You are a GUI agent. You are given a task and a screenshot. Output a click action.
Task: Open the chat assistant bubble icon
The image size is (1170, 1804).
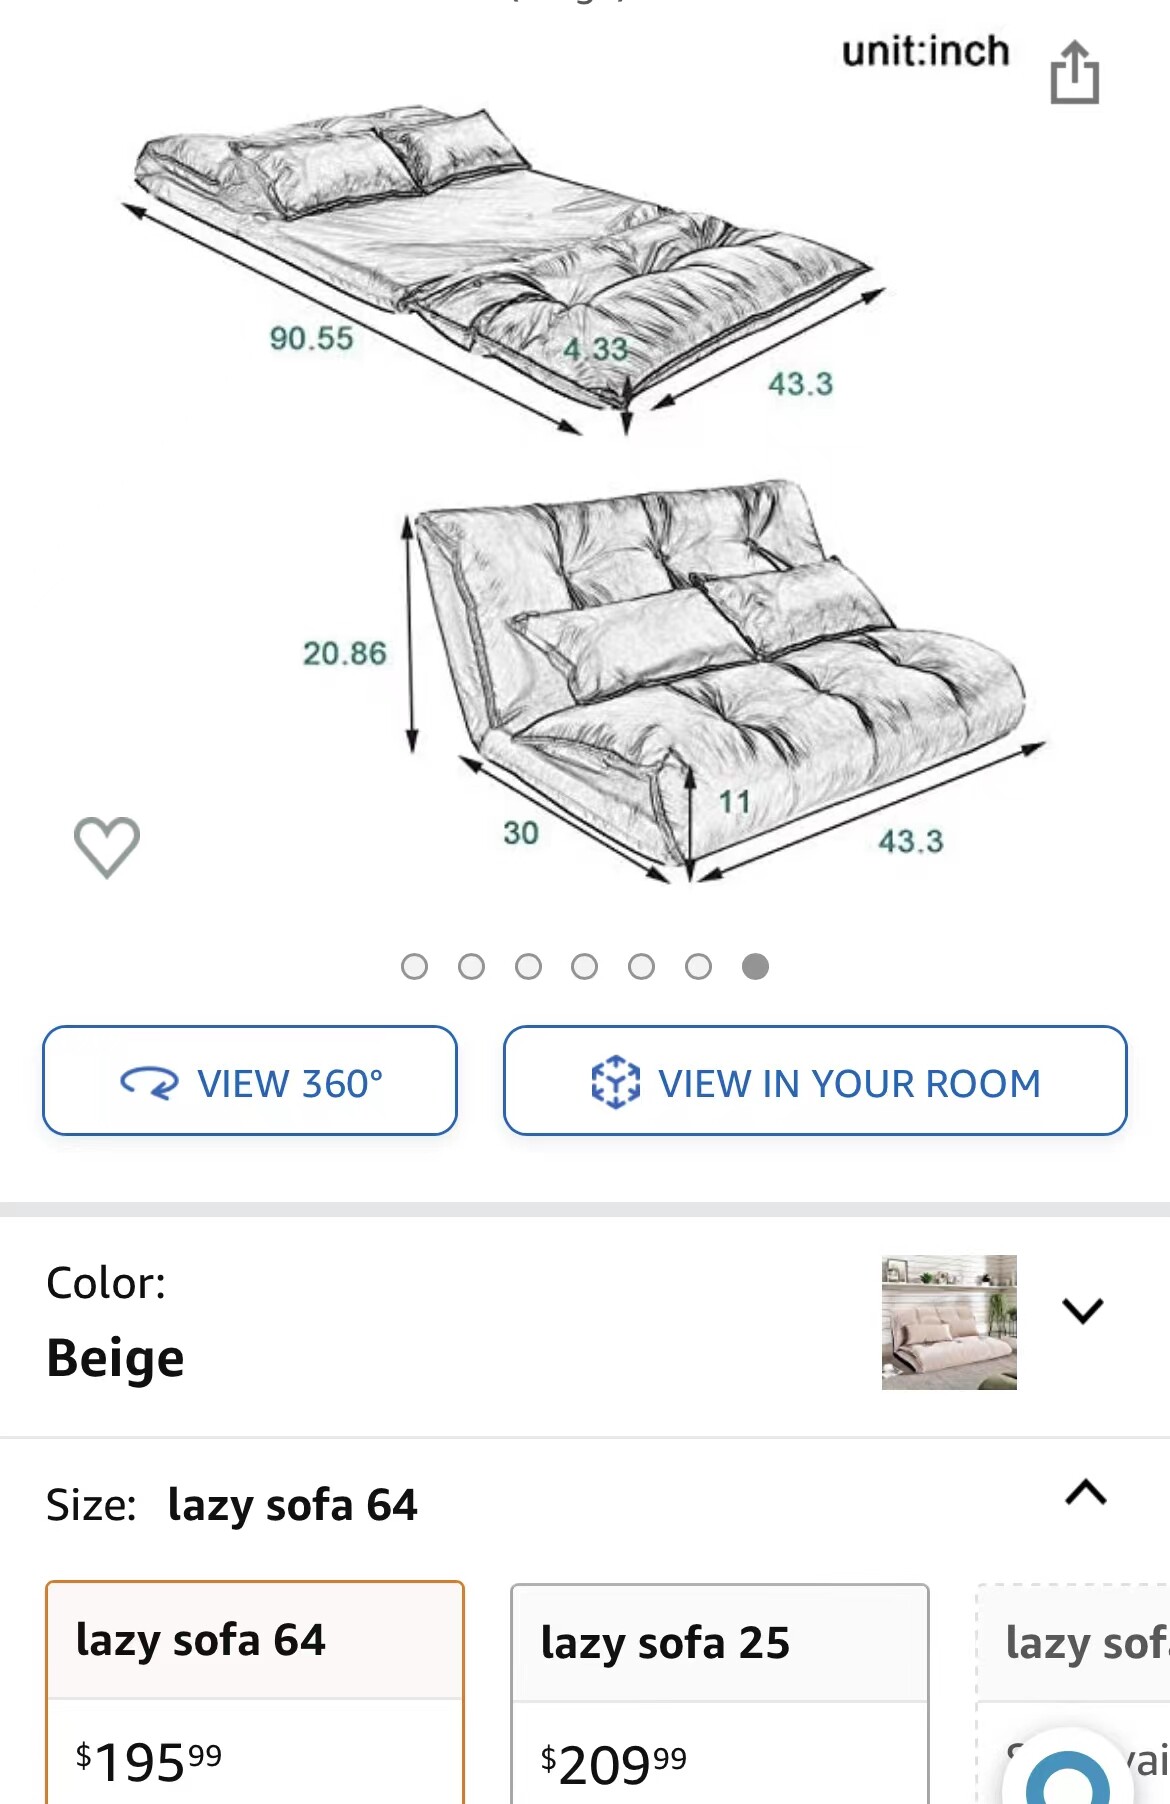pos(1066,1775)
